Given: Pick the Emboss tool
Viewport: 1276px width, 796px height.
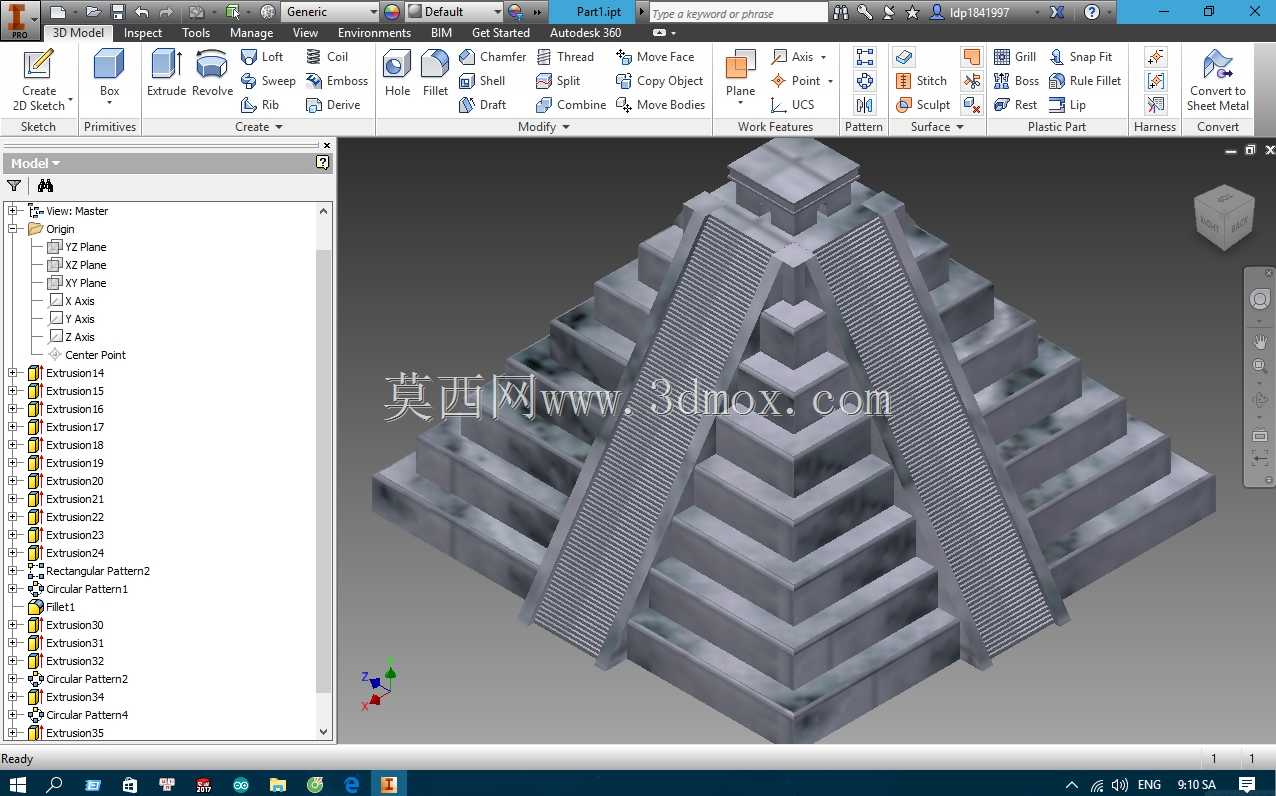Looking at the screenshot, I should point(337,81).
